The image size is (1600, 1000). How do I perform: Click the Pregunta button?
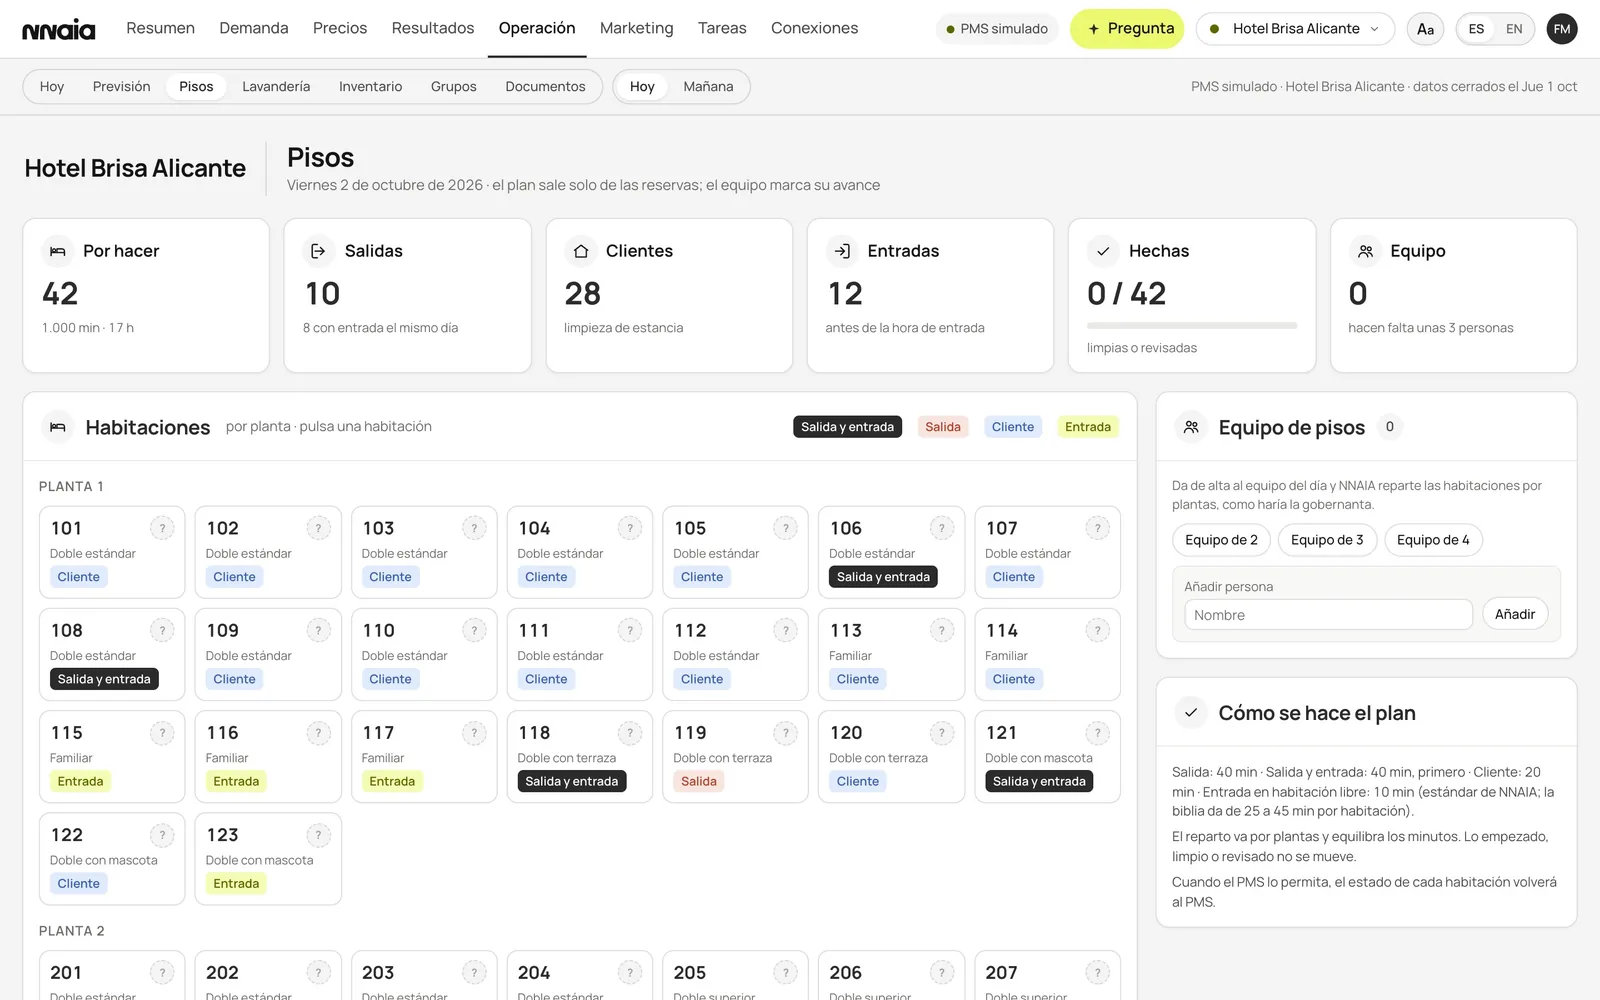point(1127,29)
